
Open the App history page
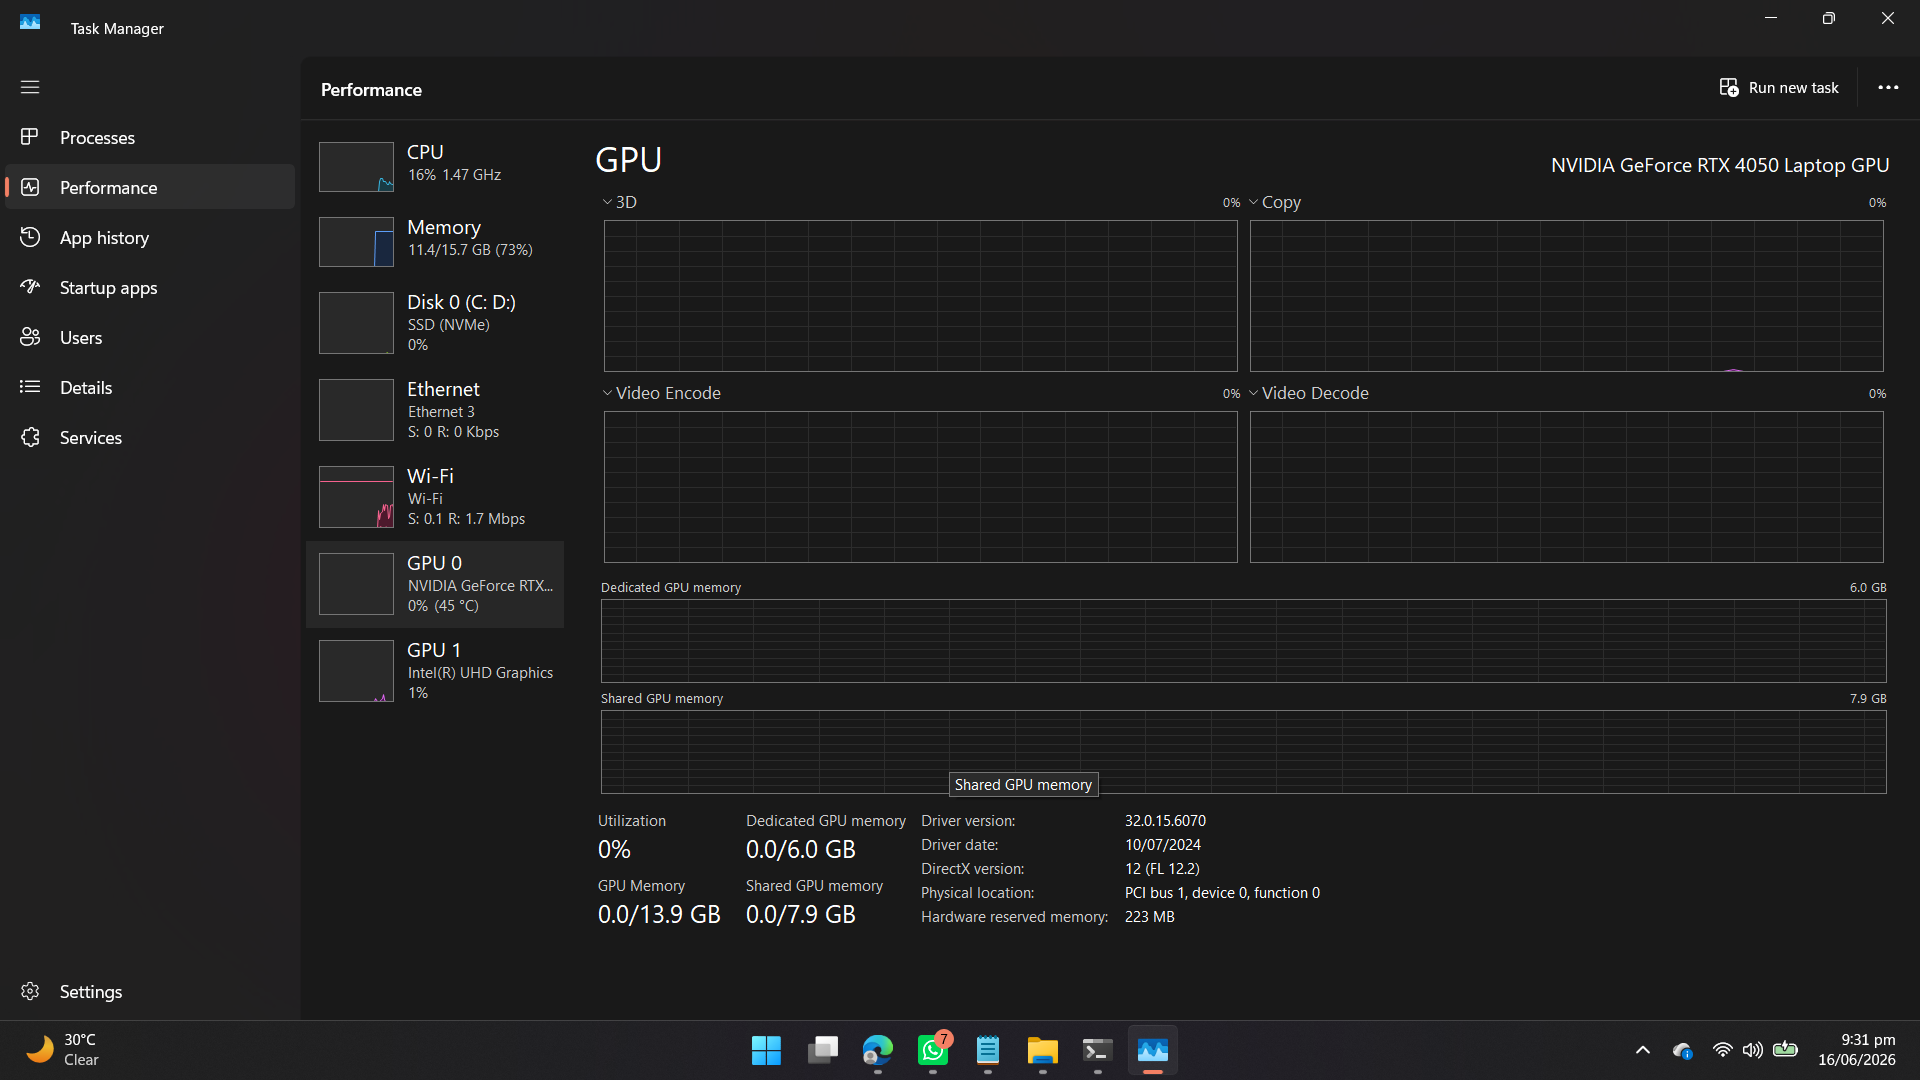(150, 237)
